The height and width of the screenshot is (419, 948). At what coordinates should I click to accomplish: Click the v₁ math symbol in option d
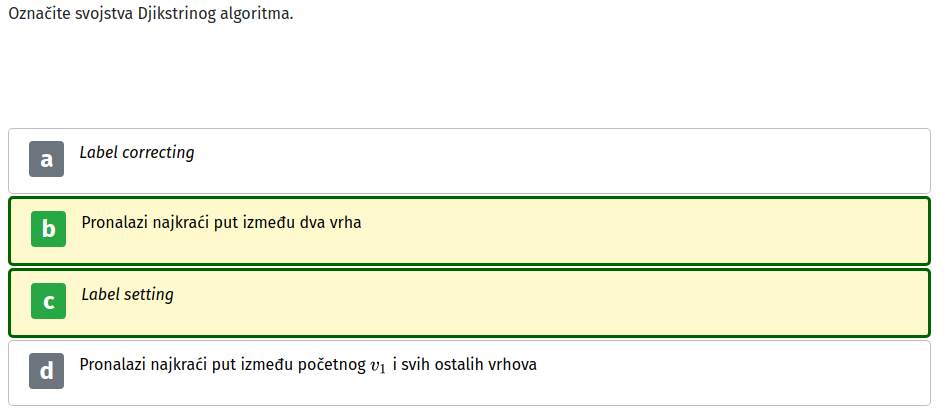click(377, 367)
